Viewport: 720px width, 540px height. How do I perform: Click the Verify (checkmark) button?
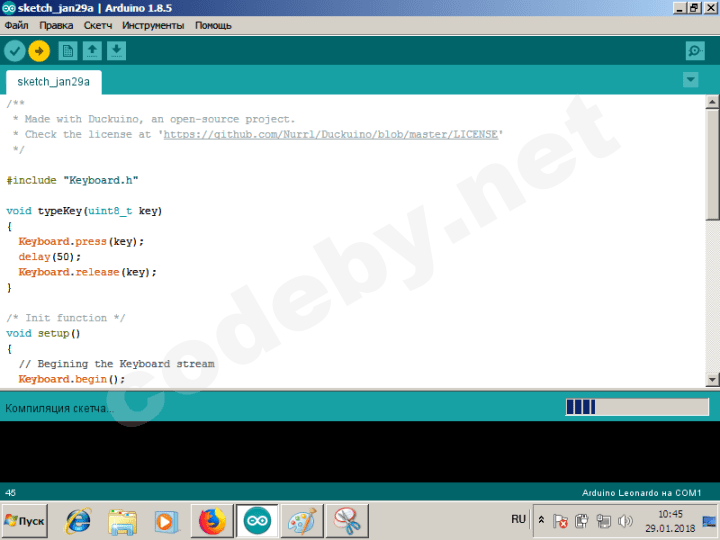(x=15, y=51)
